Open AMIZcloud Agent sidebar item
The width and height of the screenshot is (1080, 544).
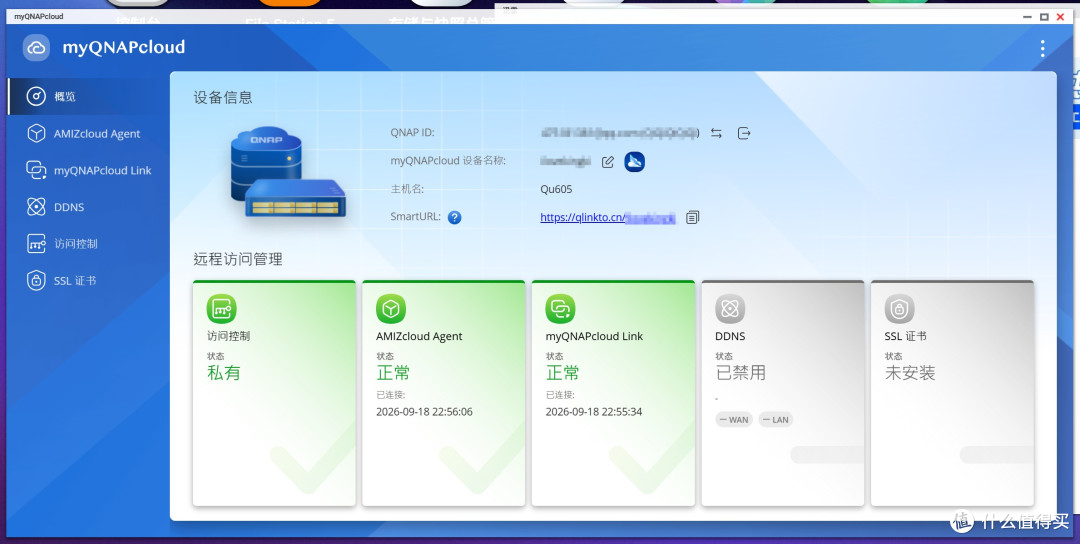(89, 134)
